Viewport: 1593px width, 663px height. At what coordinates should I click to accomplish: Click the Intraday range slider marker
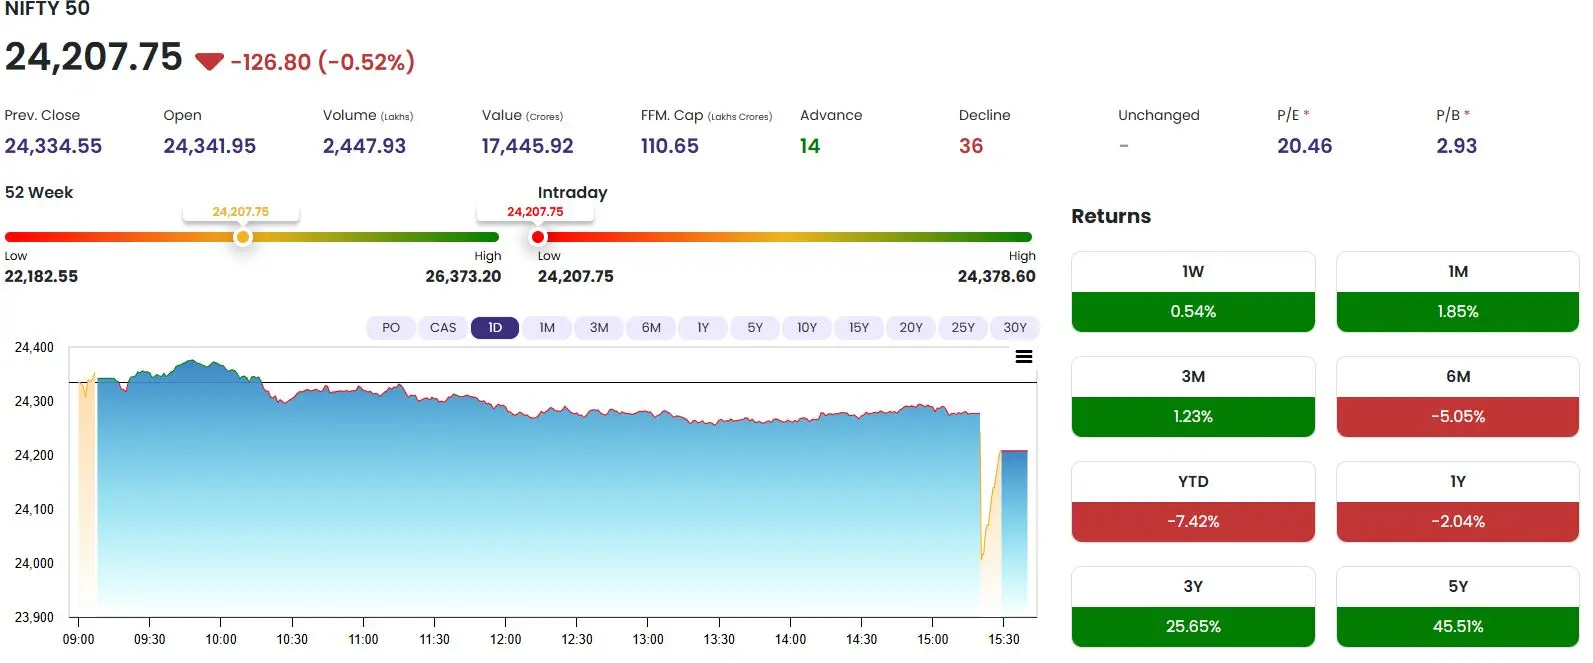coord(538,237)
